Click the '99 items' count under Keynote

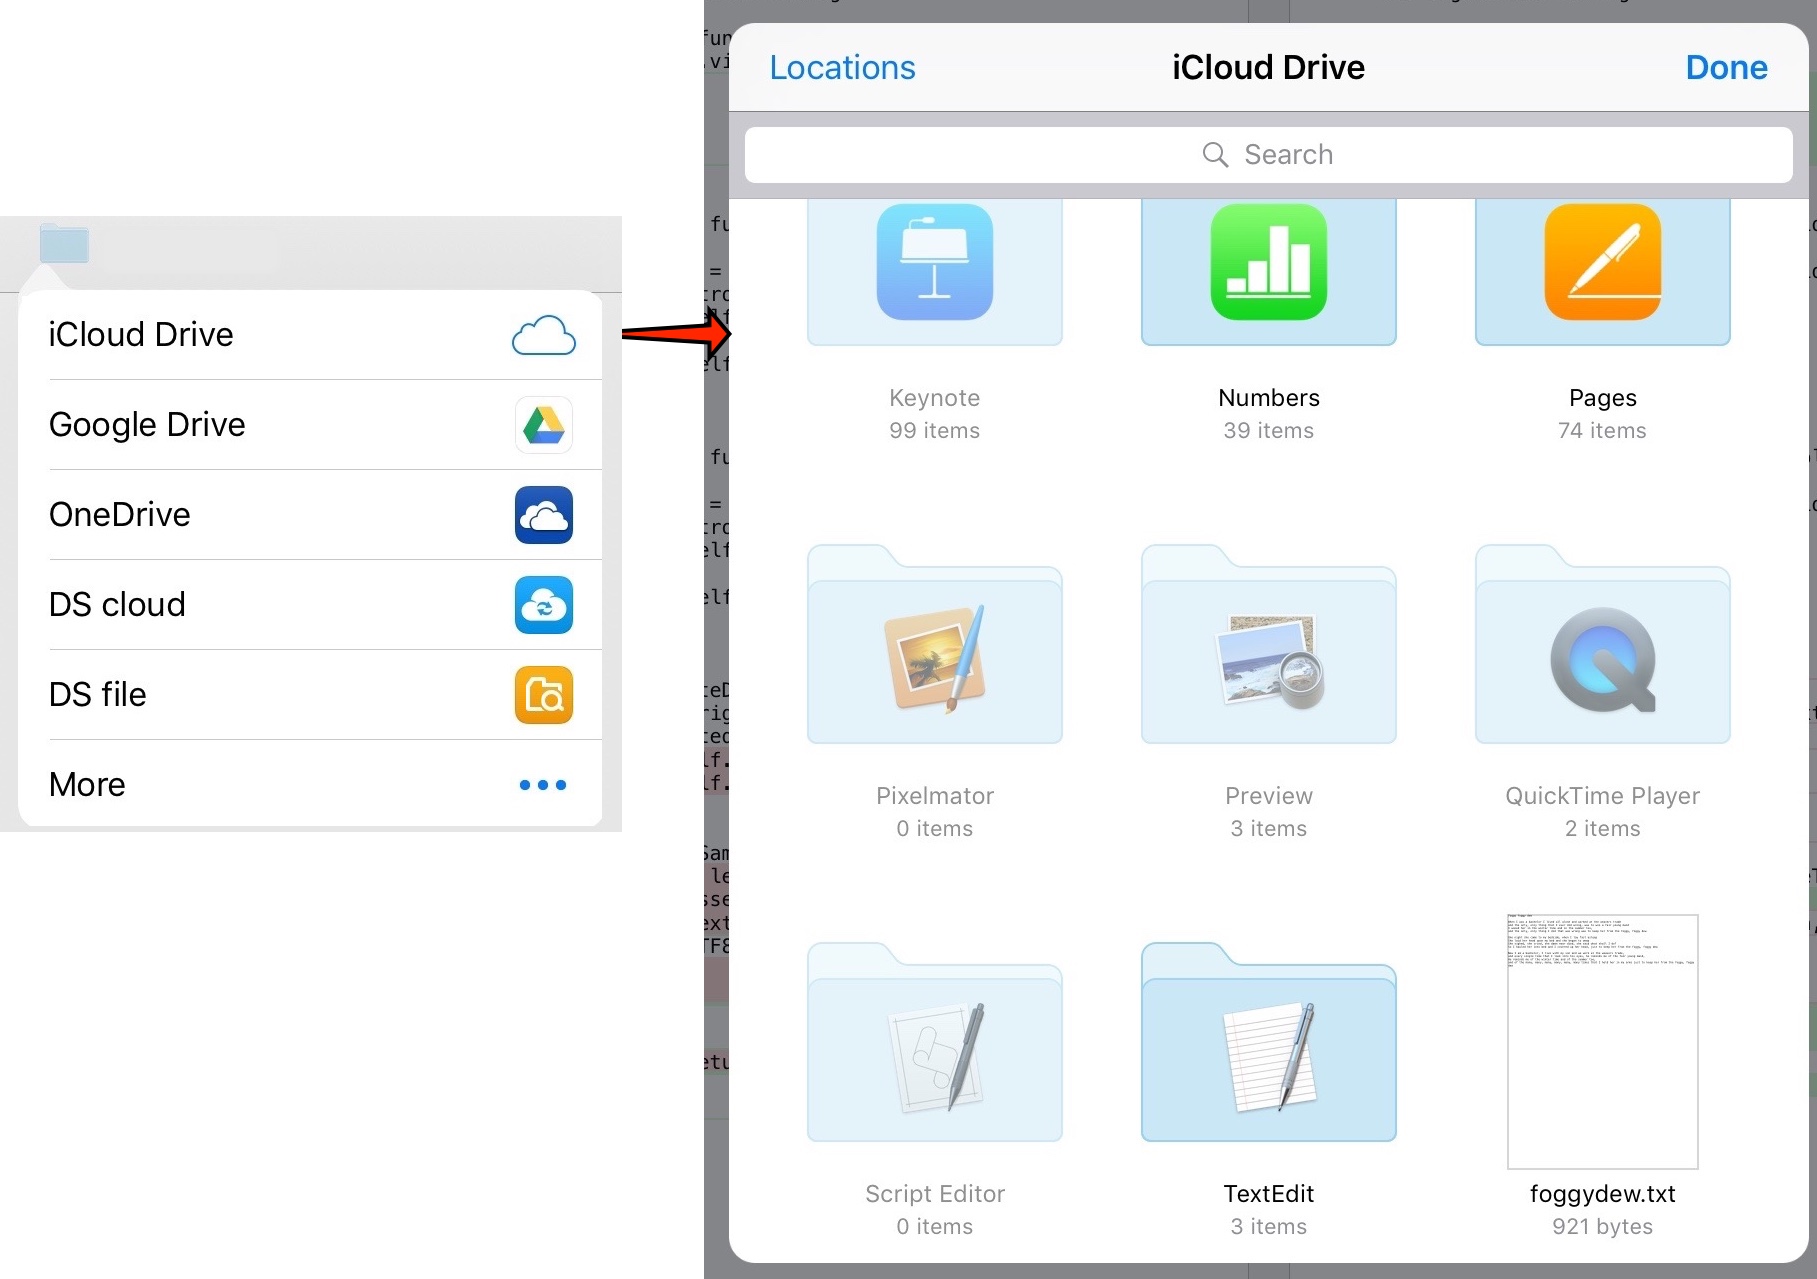click(x=934, y=431)
